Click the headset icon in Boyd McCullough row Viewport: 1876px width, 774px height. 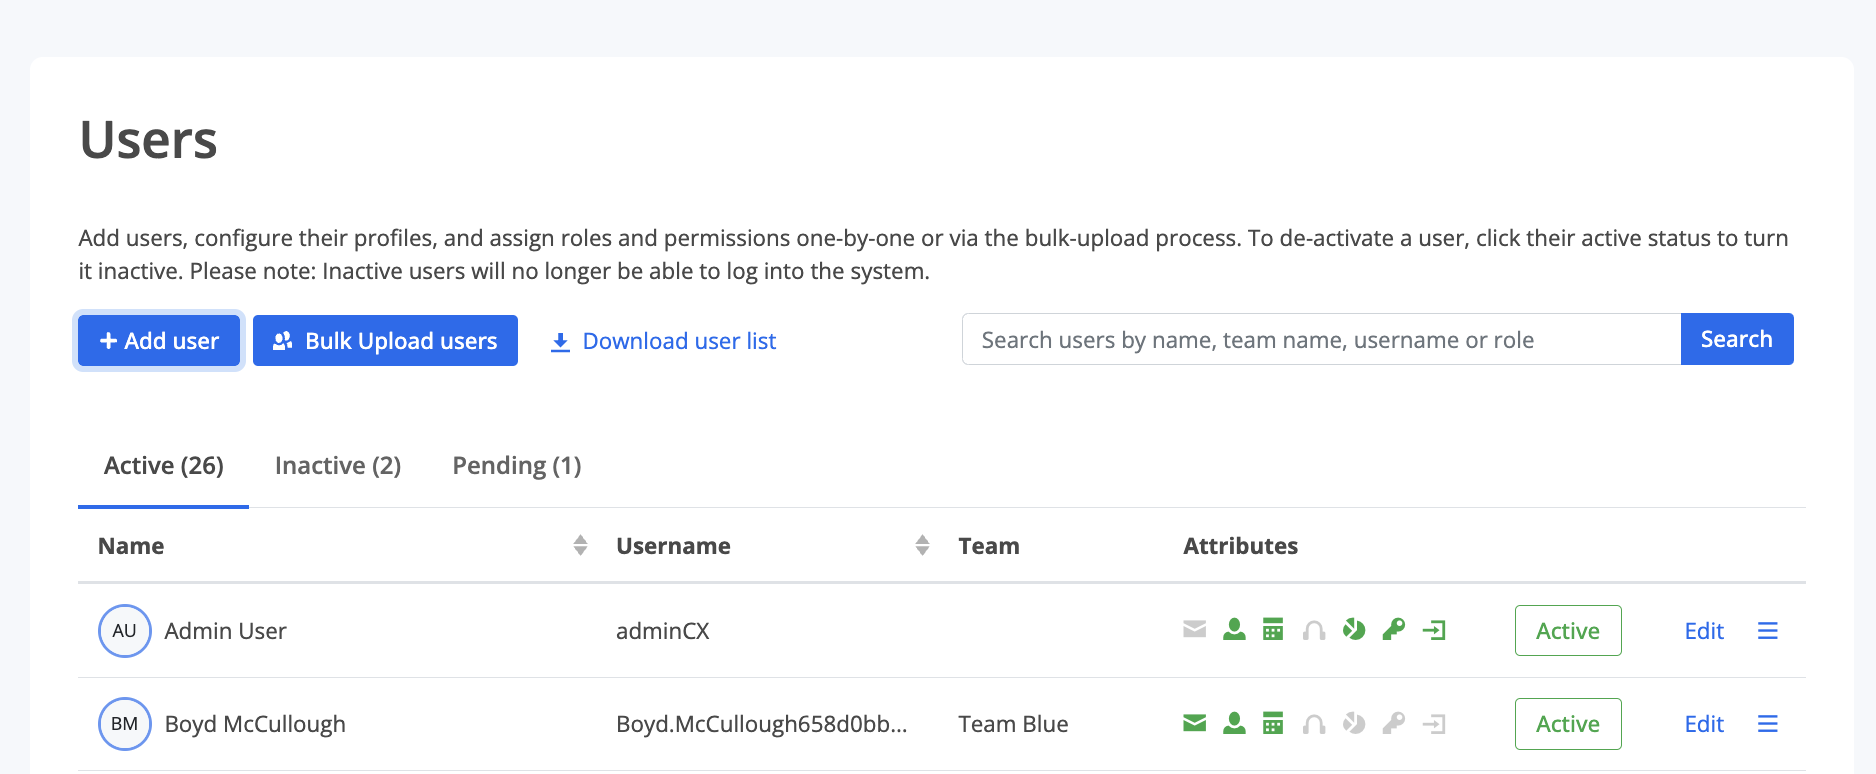(x=1314, y=724)
